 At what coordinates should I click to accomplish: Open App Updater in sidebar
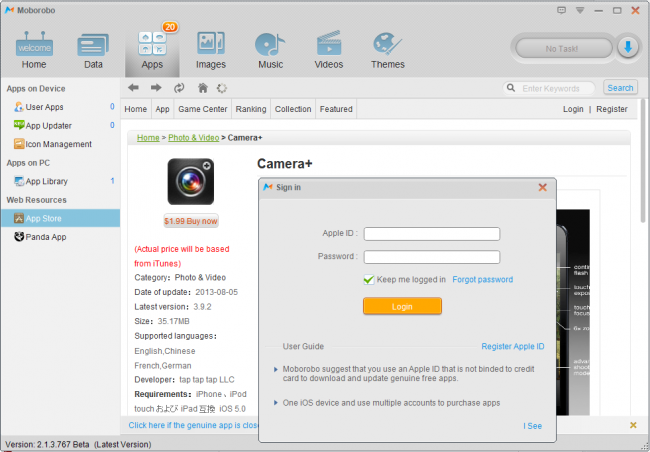tap(60, 125)
